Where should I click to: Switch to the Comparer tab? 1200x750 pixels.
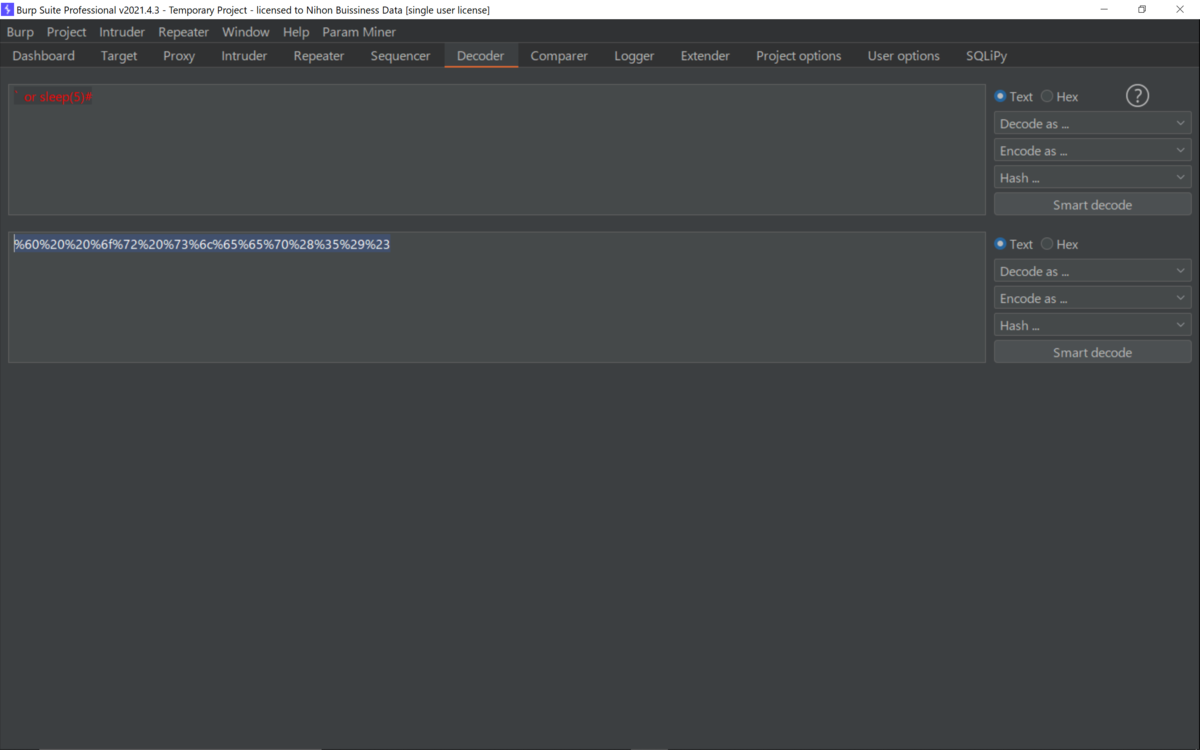(x=559, y=56)
